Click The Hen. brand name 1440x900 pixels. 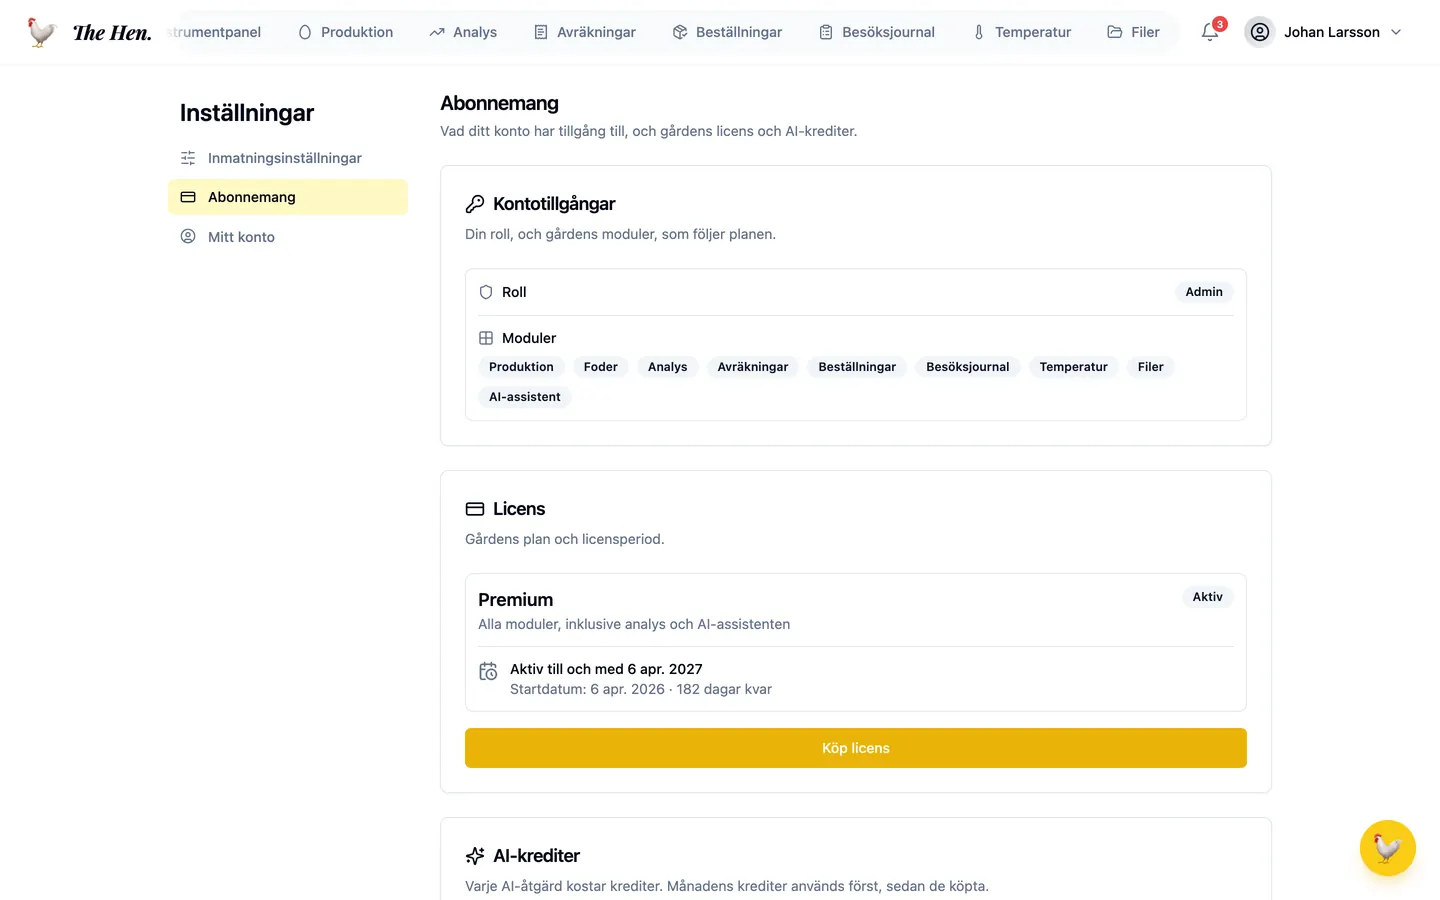point(112,32)
